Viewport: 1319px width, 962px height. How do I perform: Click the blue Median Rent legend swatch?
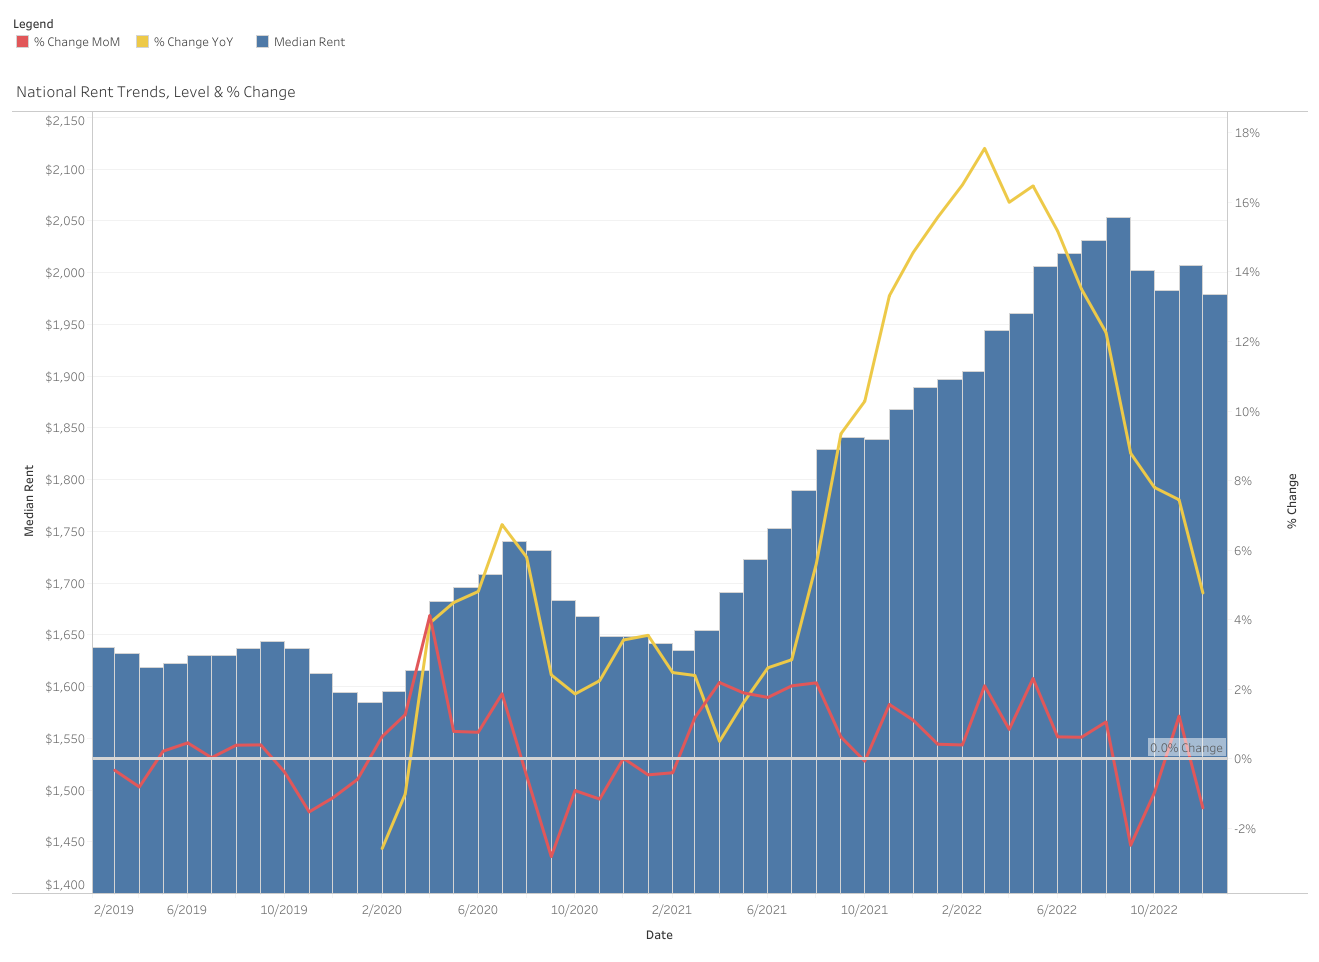tap(262, 42)
